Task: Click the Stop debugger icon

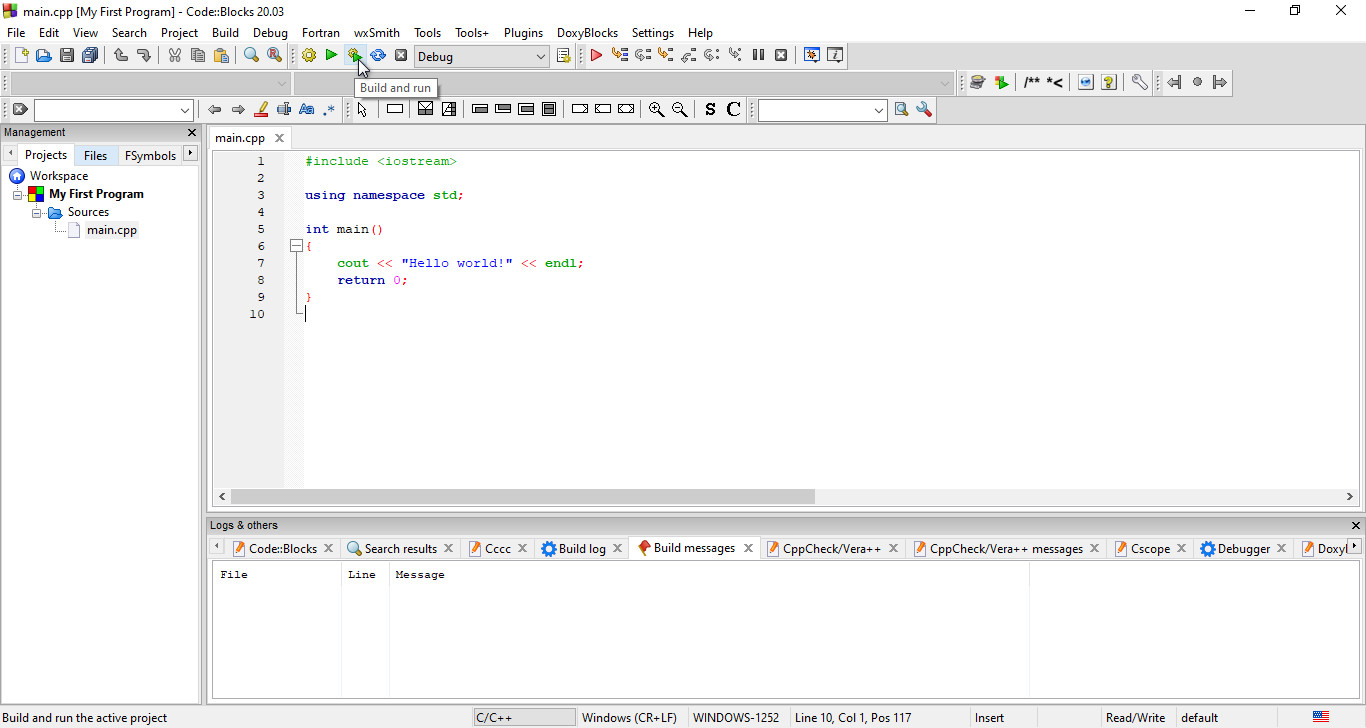Action: click(x=781, y=55)
